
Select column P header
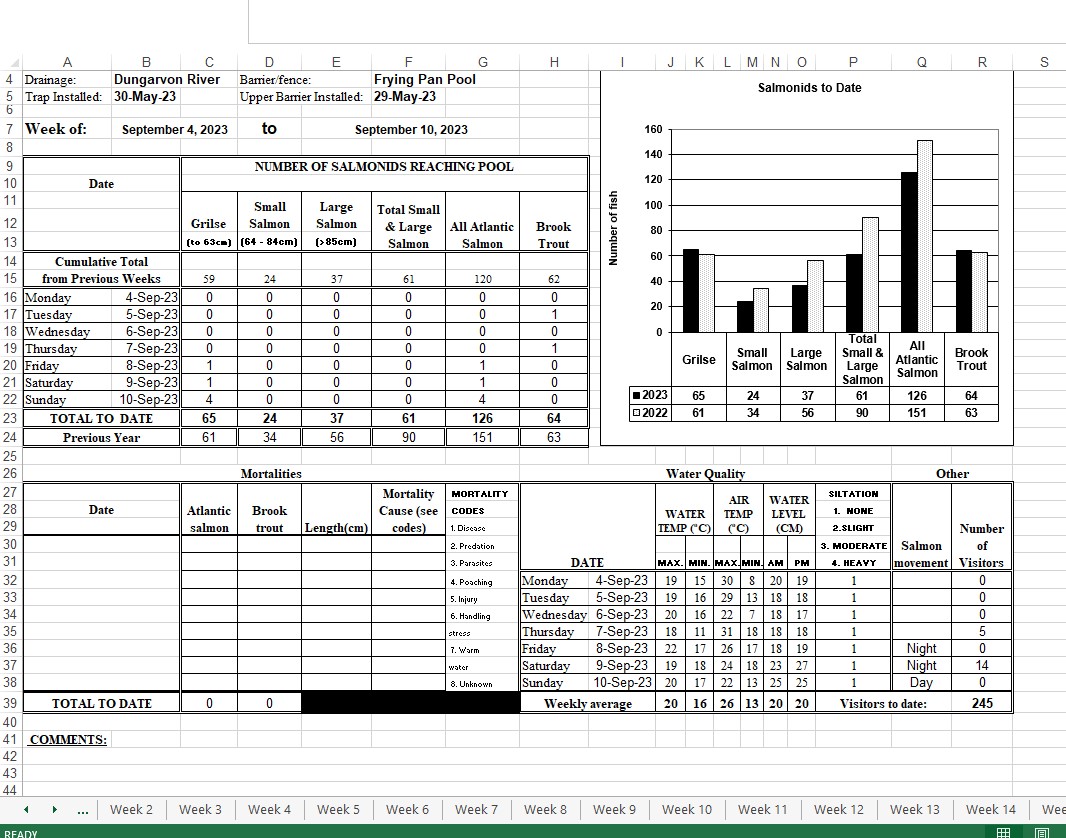pyautogui.click(x=853, y=63)
